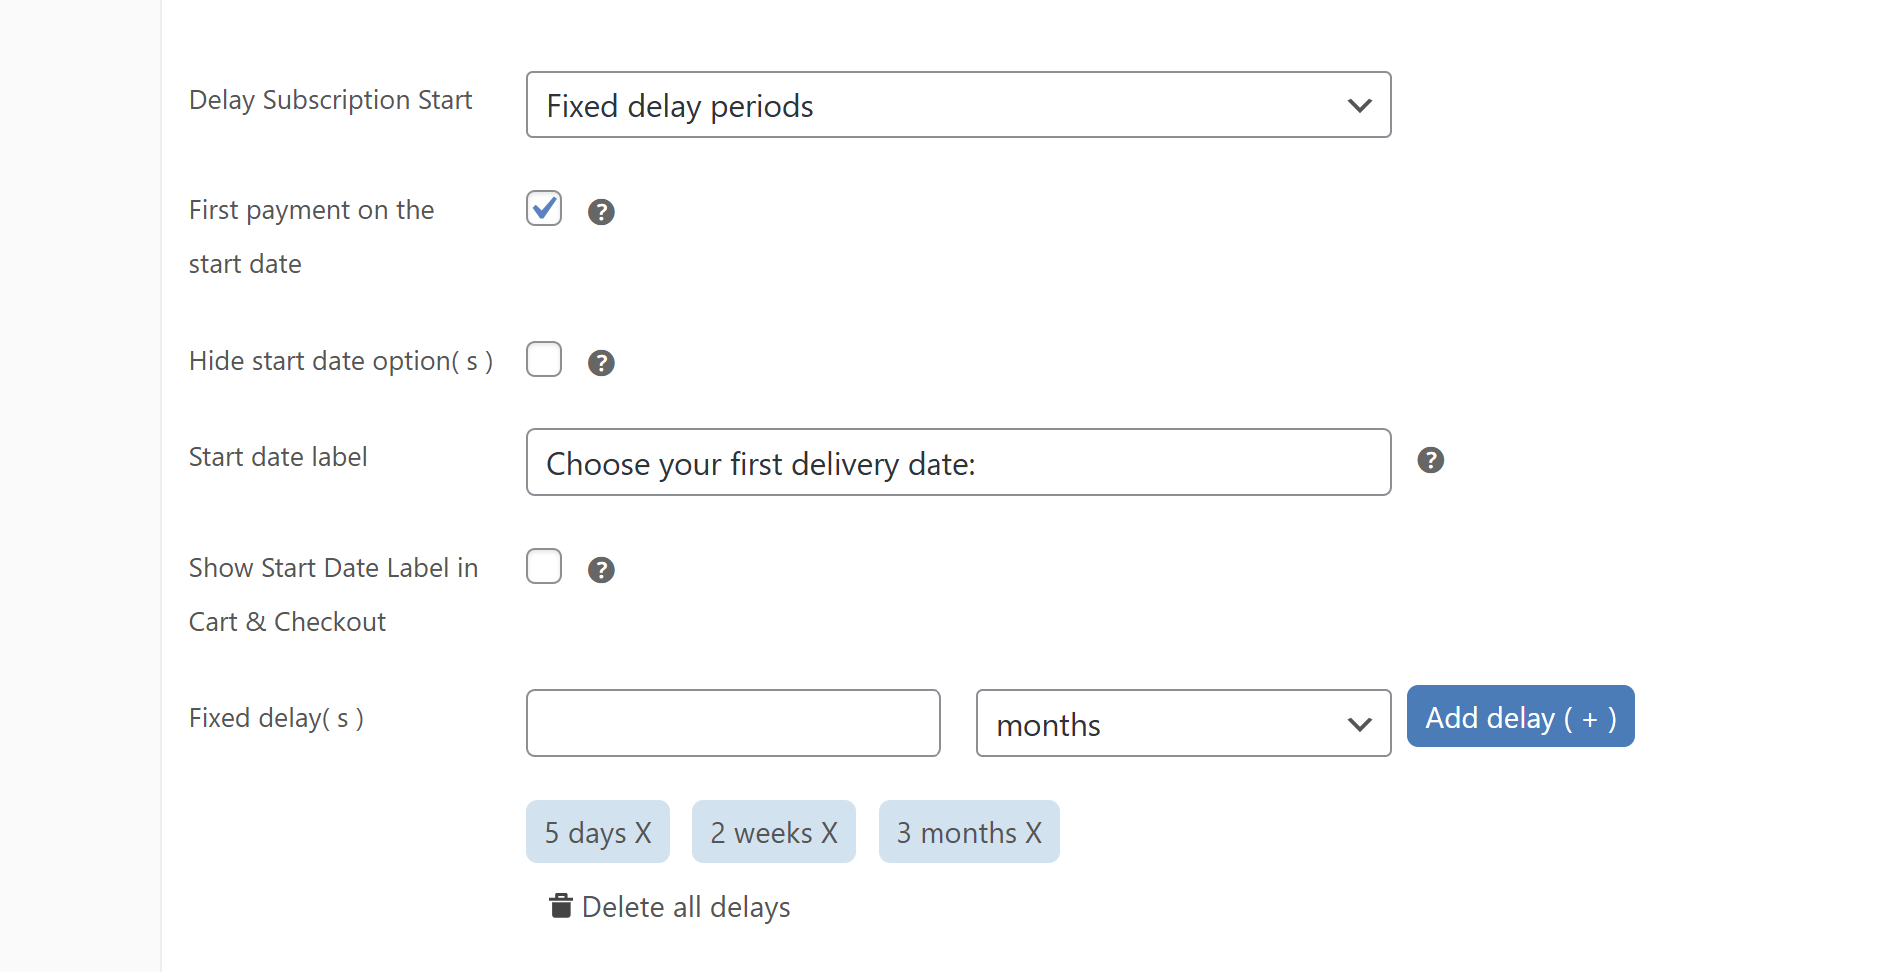Check Show Start Date Label in Cart & Checkout
Viewport: 1881px width, 972px height.
coord(544,566)
